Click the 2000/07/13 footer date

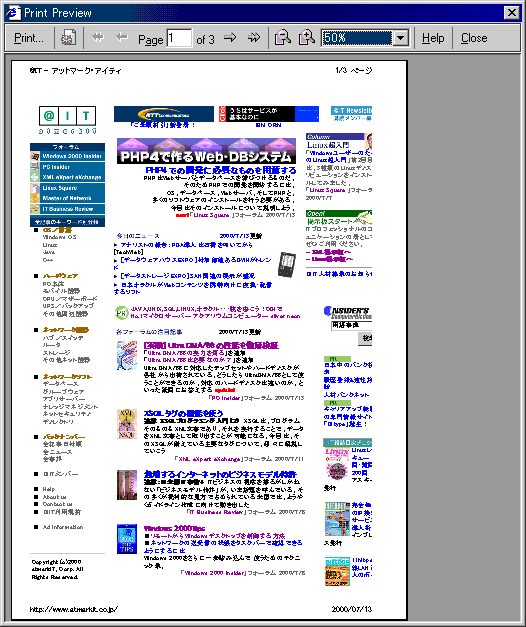[x=352, y=609]
